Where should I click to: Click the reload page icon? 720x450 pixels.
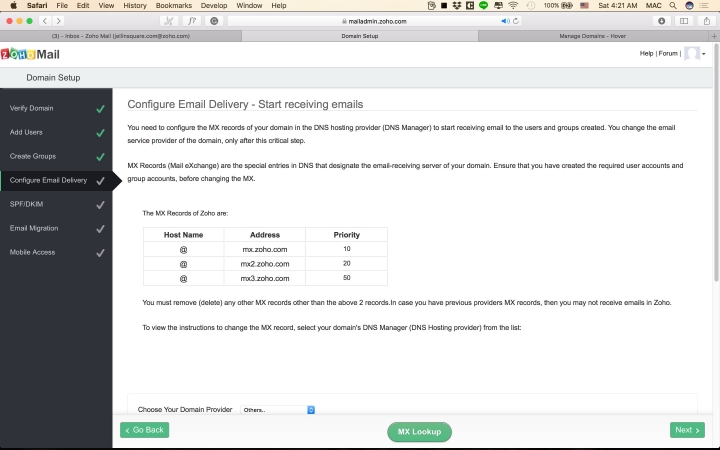[516, 21]
